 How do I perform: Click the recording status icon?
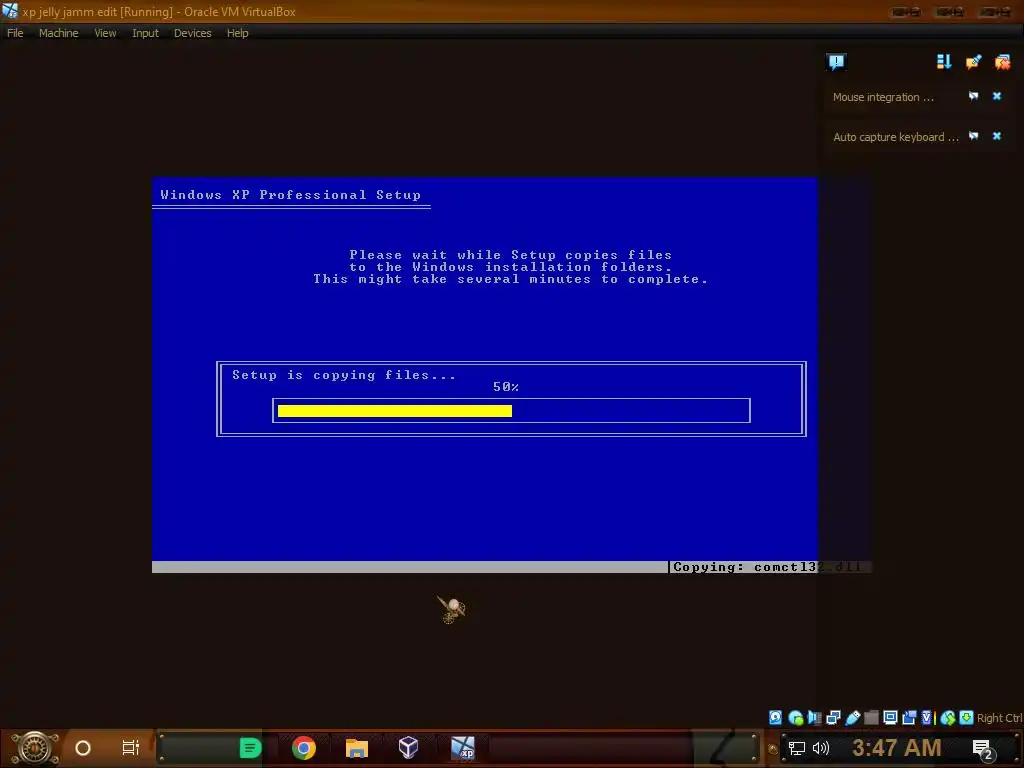point(909,718)
